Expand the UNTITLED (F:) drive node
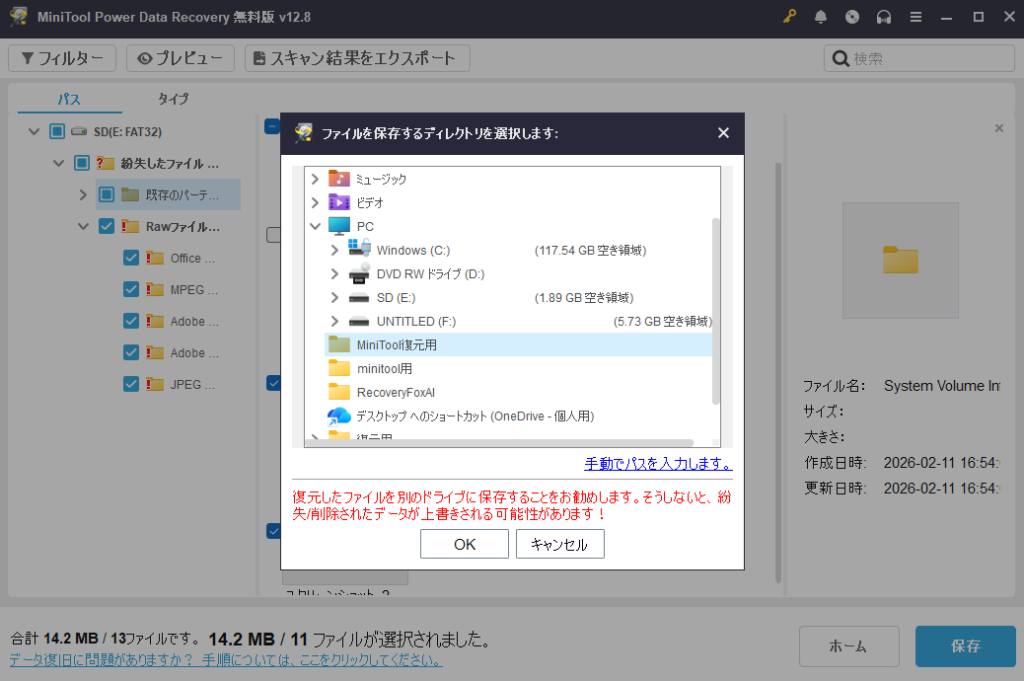This screenshot has width=1024, height=681. point(335,321)
